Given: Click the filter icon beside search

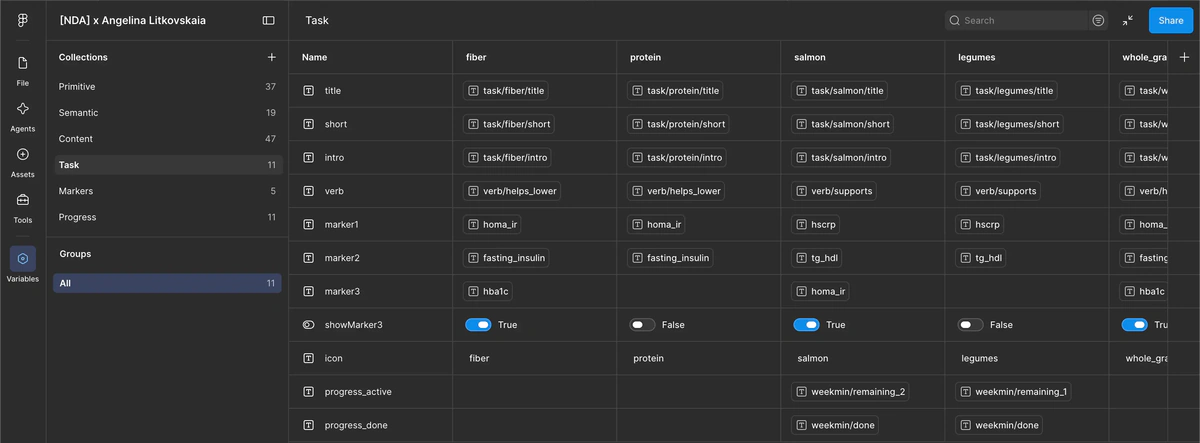Looking at the screenshot, I should point(1098,20).
